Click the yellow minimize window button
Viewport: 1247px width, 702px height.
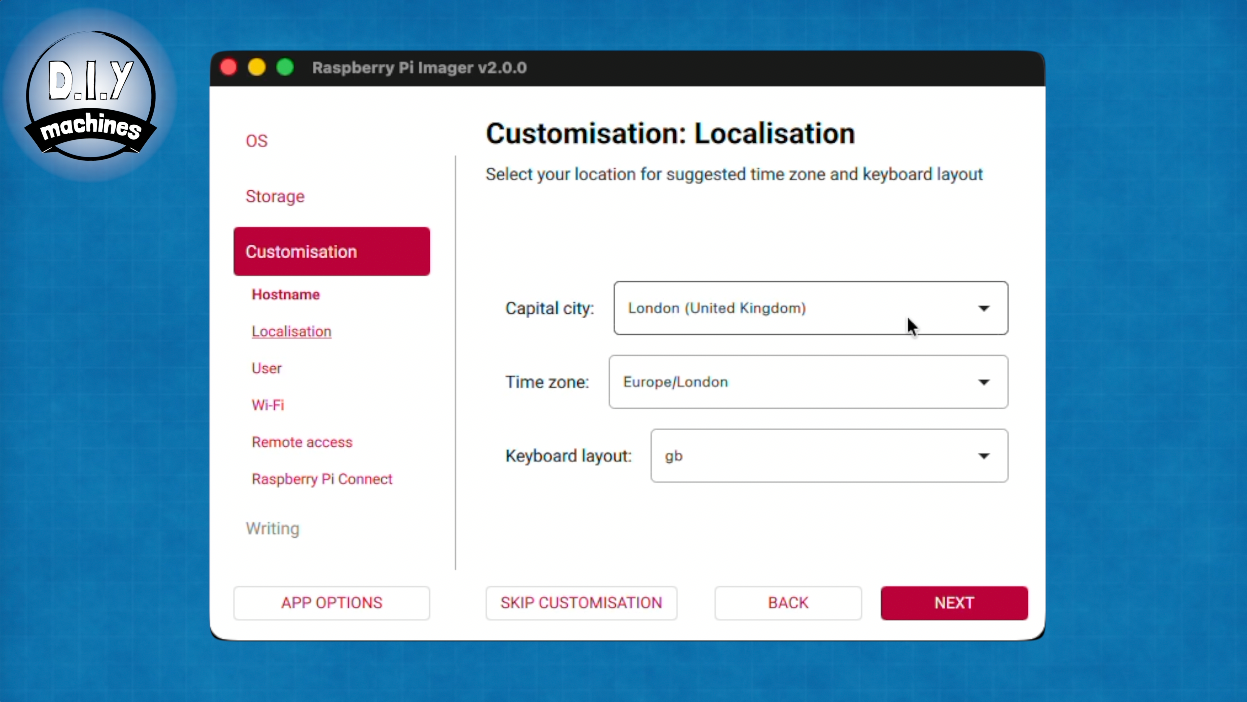[x=257, y=68]
